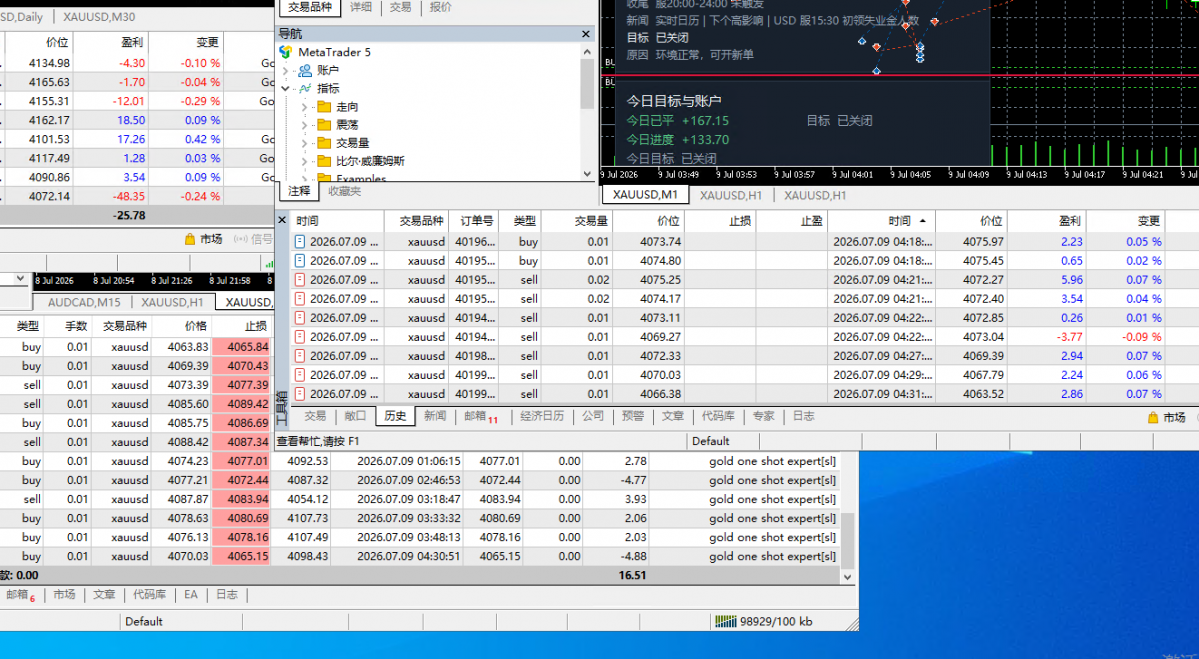1199x659 pixels.
Task: Click the down arrow of left window history scrollbar
Action: pyautogui.click(x=846, y=577)
